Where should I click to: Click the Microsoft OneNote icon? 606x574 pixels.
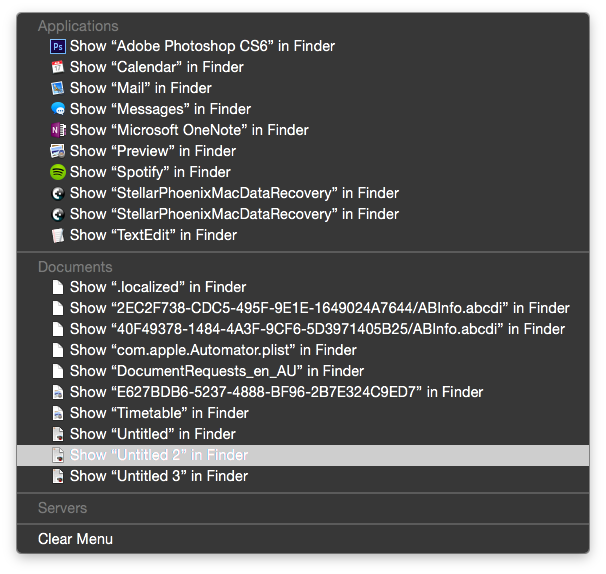pyautogui.click(x=58, y=130)
